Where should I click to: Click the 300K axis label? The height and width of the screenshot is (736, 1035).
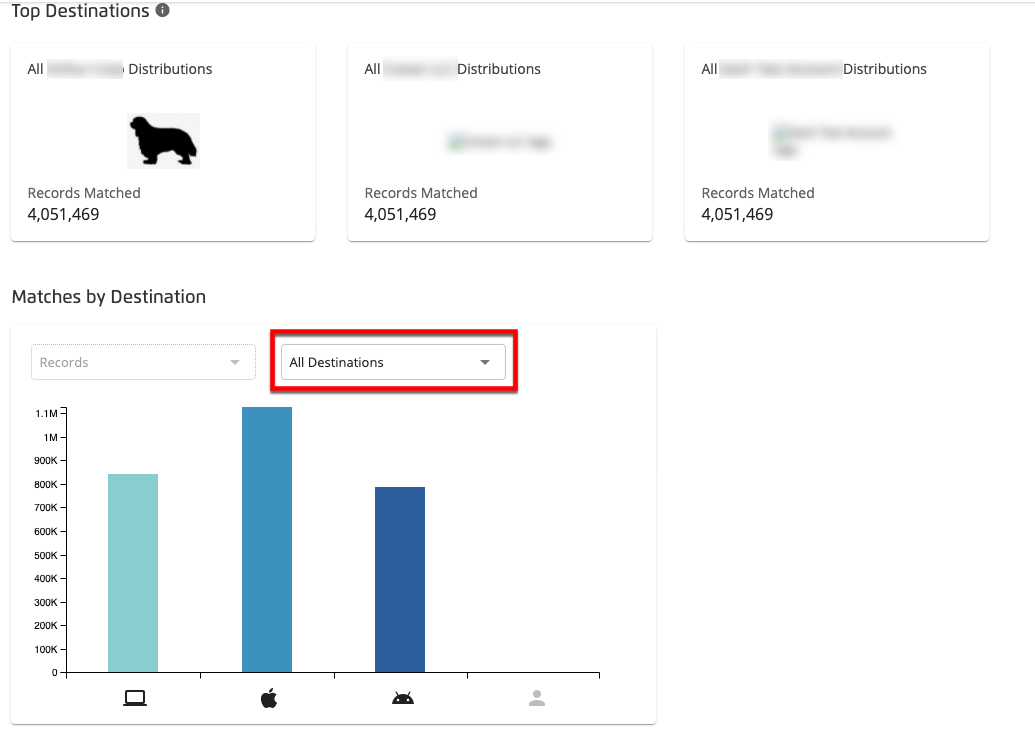click(46, 602)
